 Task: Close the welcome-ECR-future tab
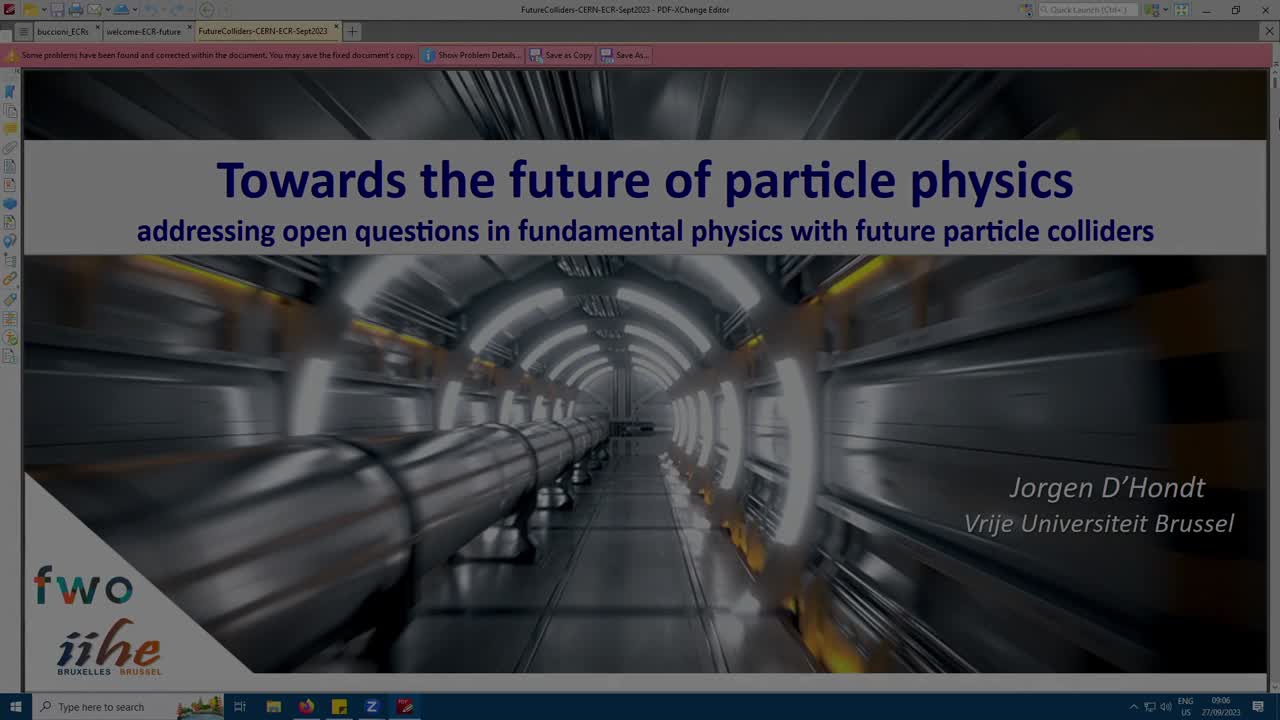[190, 27]
